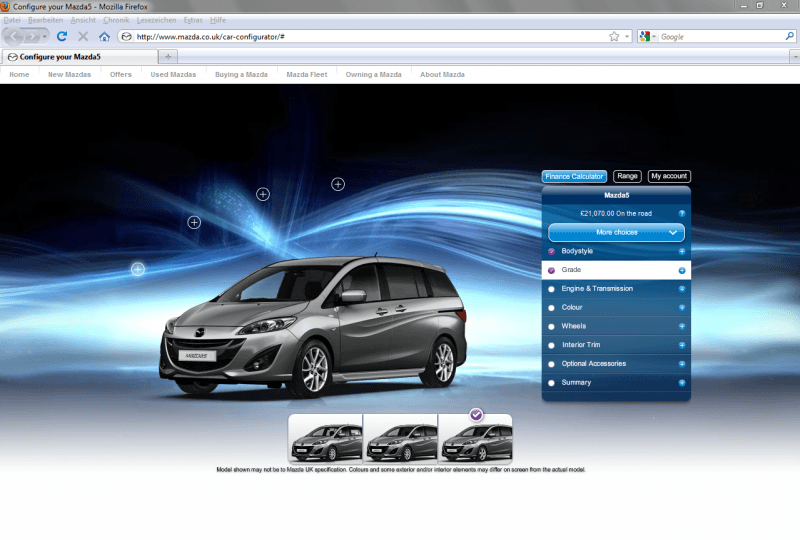Expand Optional Accessories via plus icon

[x=682, y=364]
